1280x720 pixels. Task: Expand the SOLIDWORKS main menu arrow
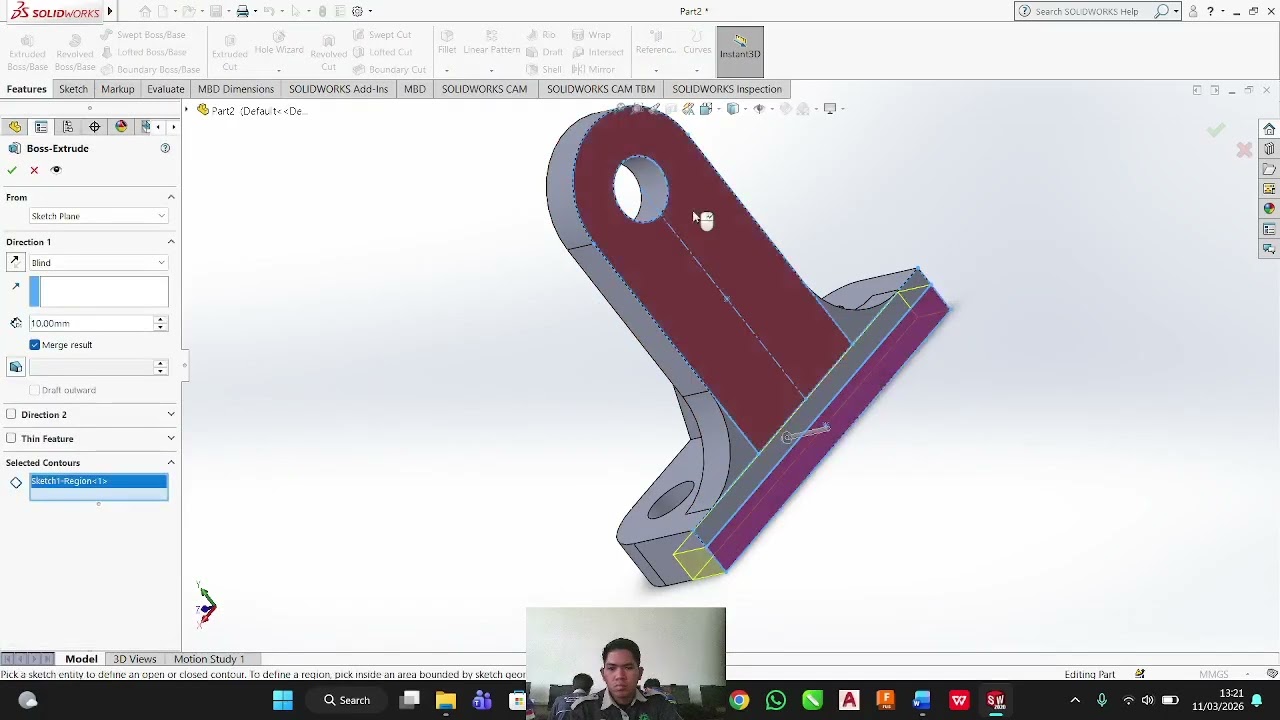(x=109, y=12)
